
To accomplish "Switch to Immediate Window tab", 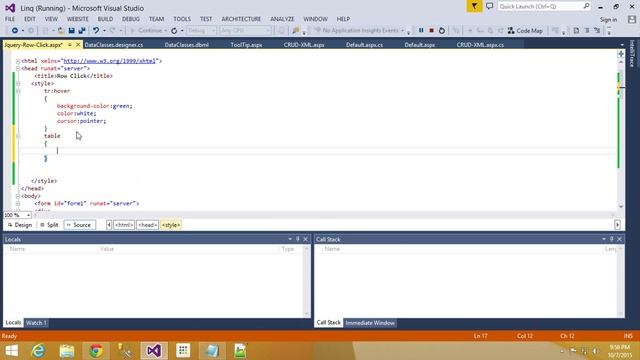I will (x=370, y=323).
